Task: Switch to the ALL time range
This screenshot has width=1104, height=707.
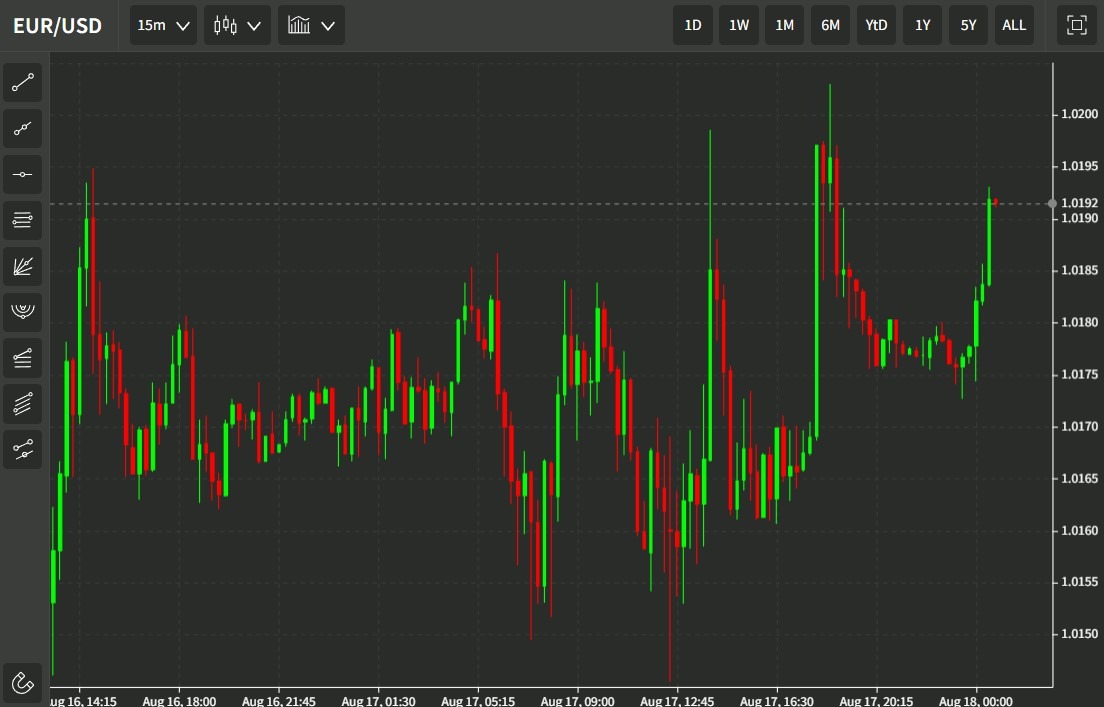Action: pos(1014,25)
